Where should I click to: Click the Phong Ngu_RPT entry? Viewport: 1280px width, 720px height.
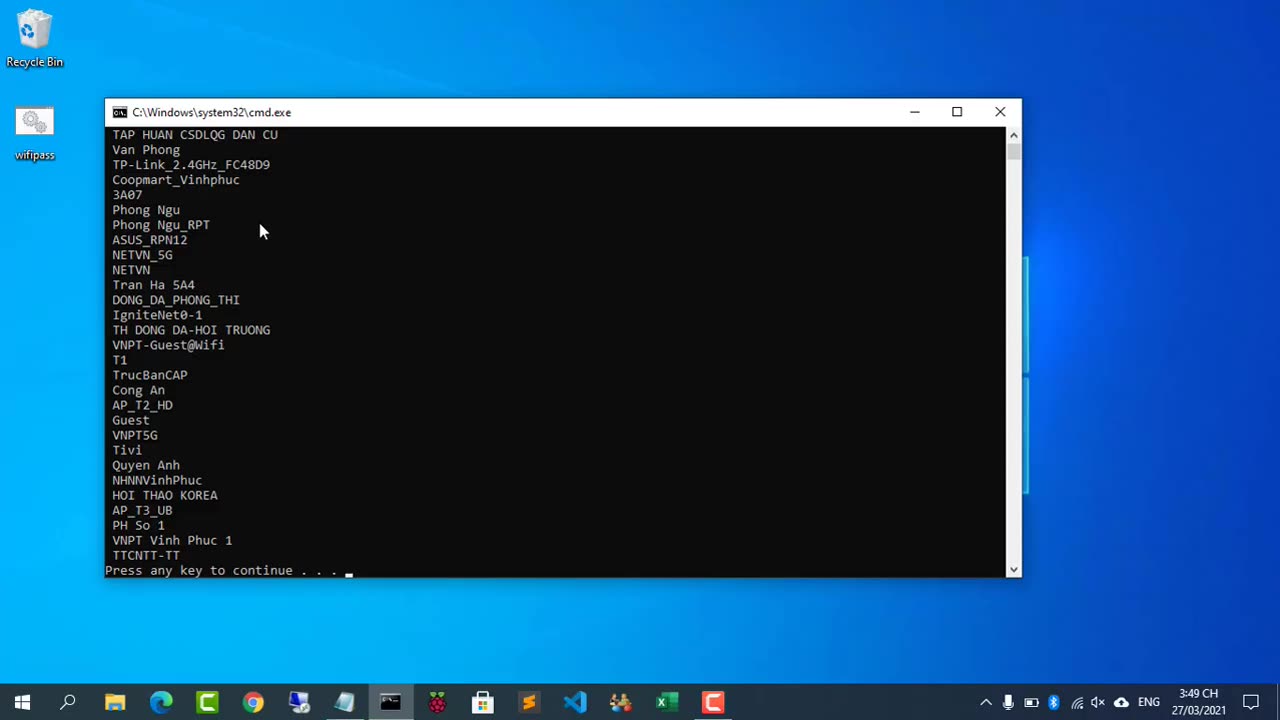[161, 225]
